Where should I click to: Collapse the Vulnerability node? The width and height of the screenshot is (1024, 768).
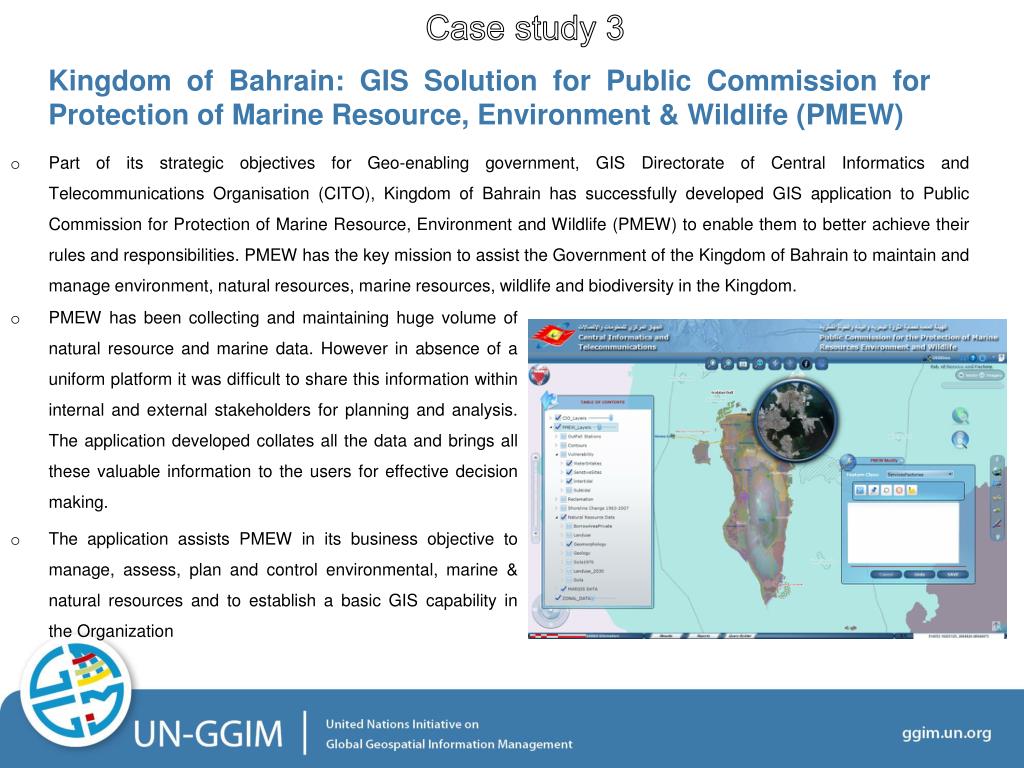556,455
